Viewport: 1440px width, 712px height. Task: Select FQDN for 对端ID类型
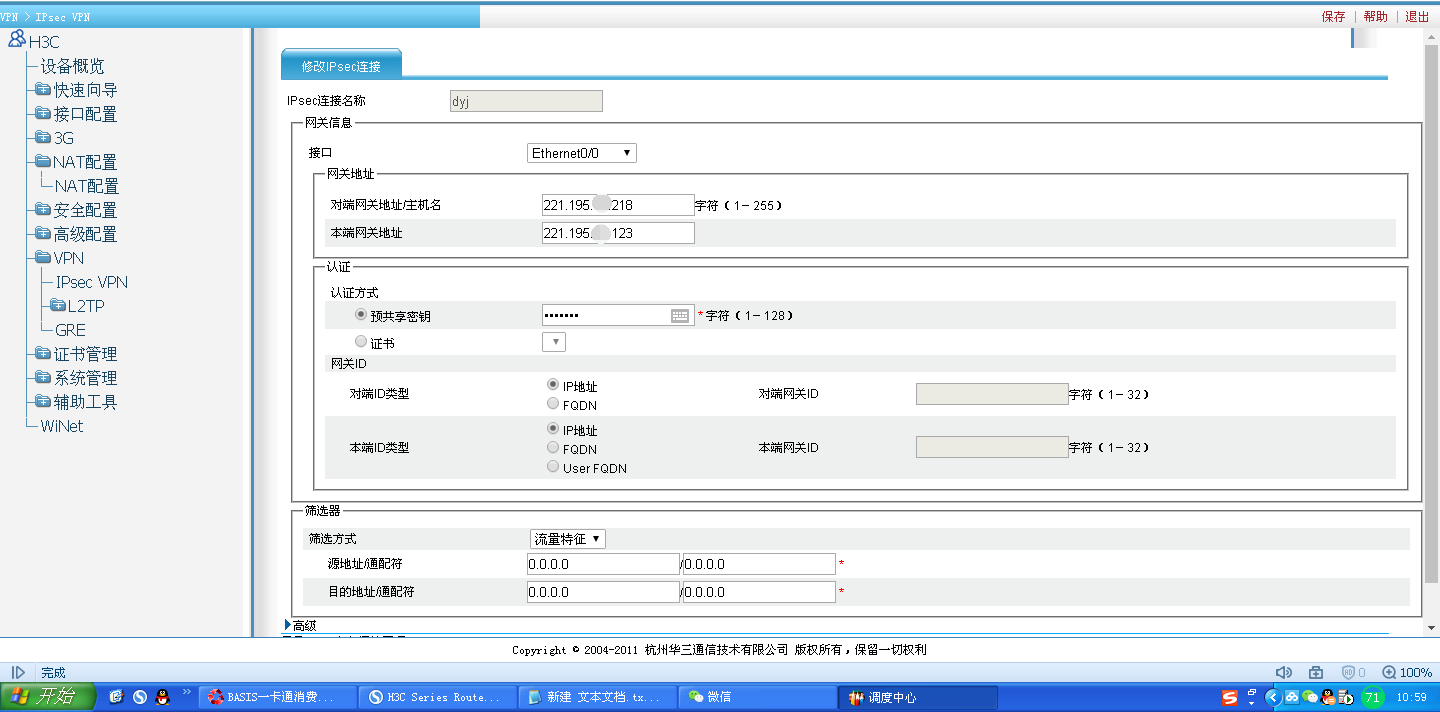(553, 404)
